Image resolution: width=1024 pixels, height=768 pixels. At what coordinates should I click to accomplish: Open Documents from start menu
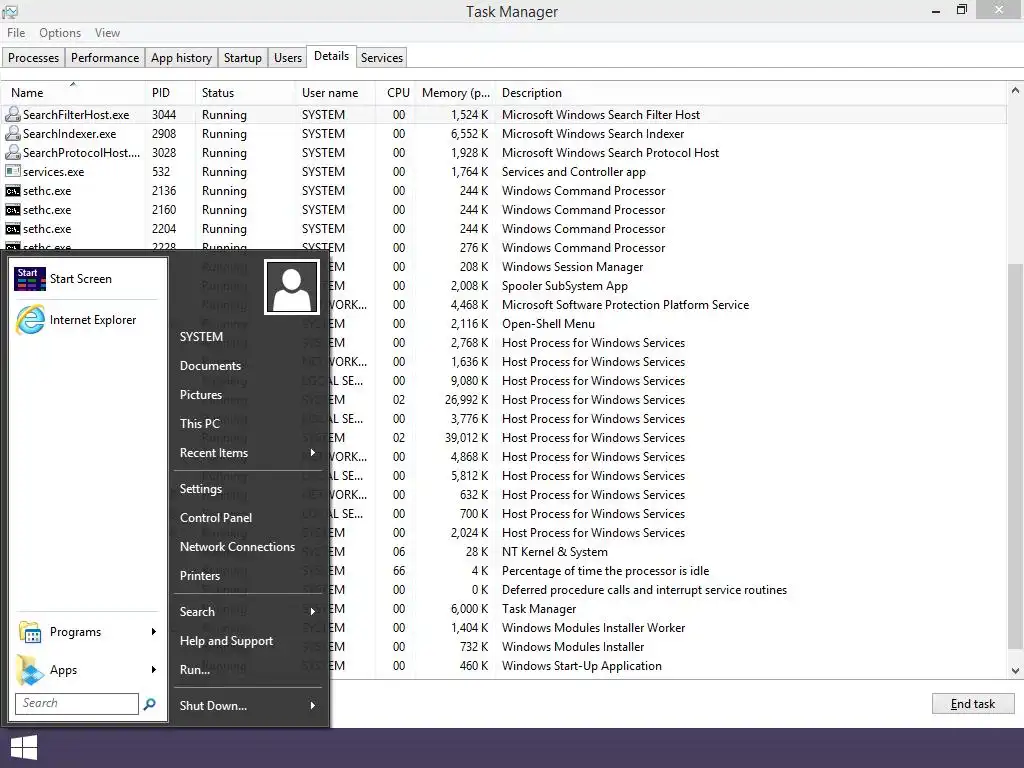[210, 366]
